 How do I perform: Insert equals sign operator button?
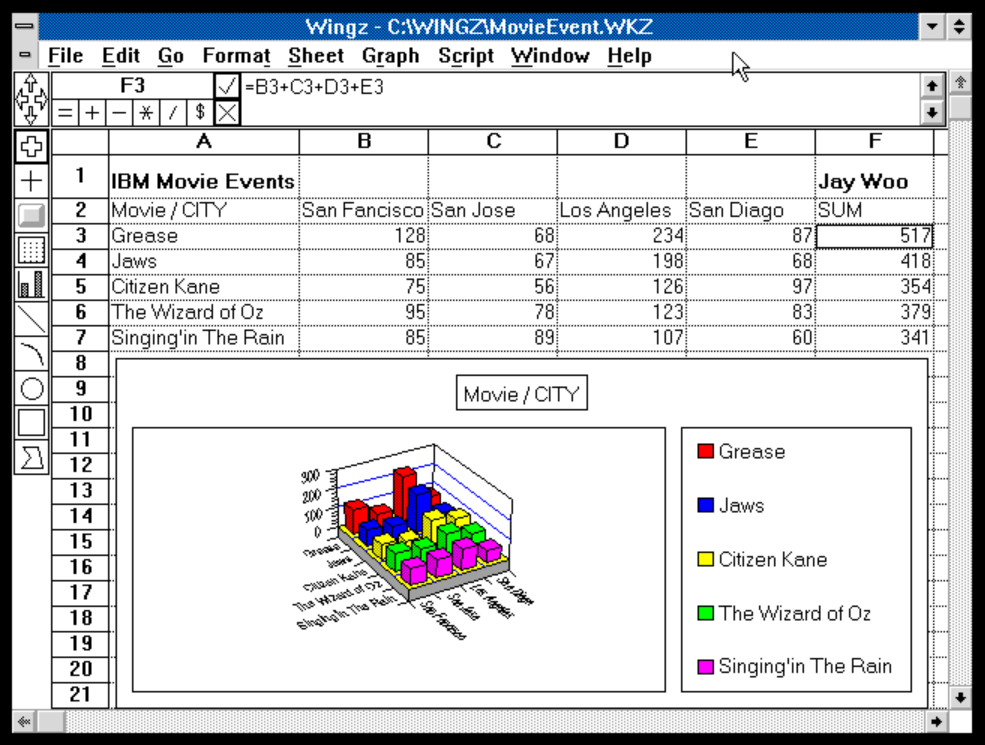coord(65,113)
